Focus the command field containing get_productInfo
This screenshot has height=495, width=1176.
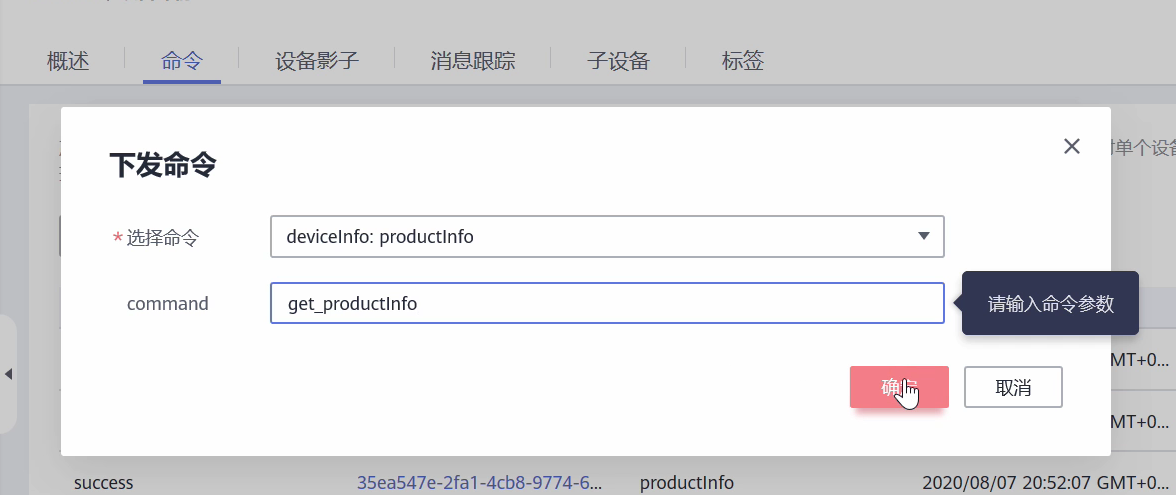tap(606, 304)
